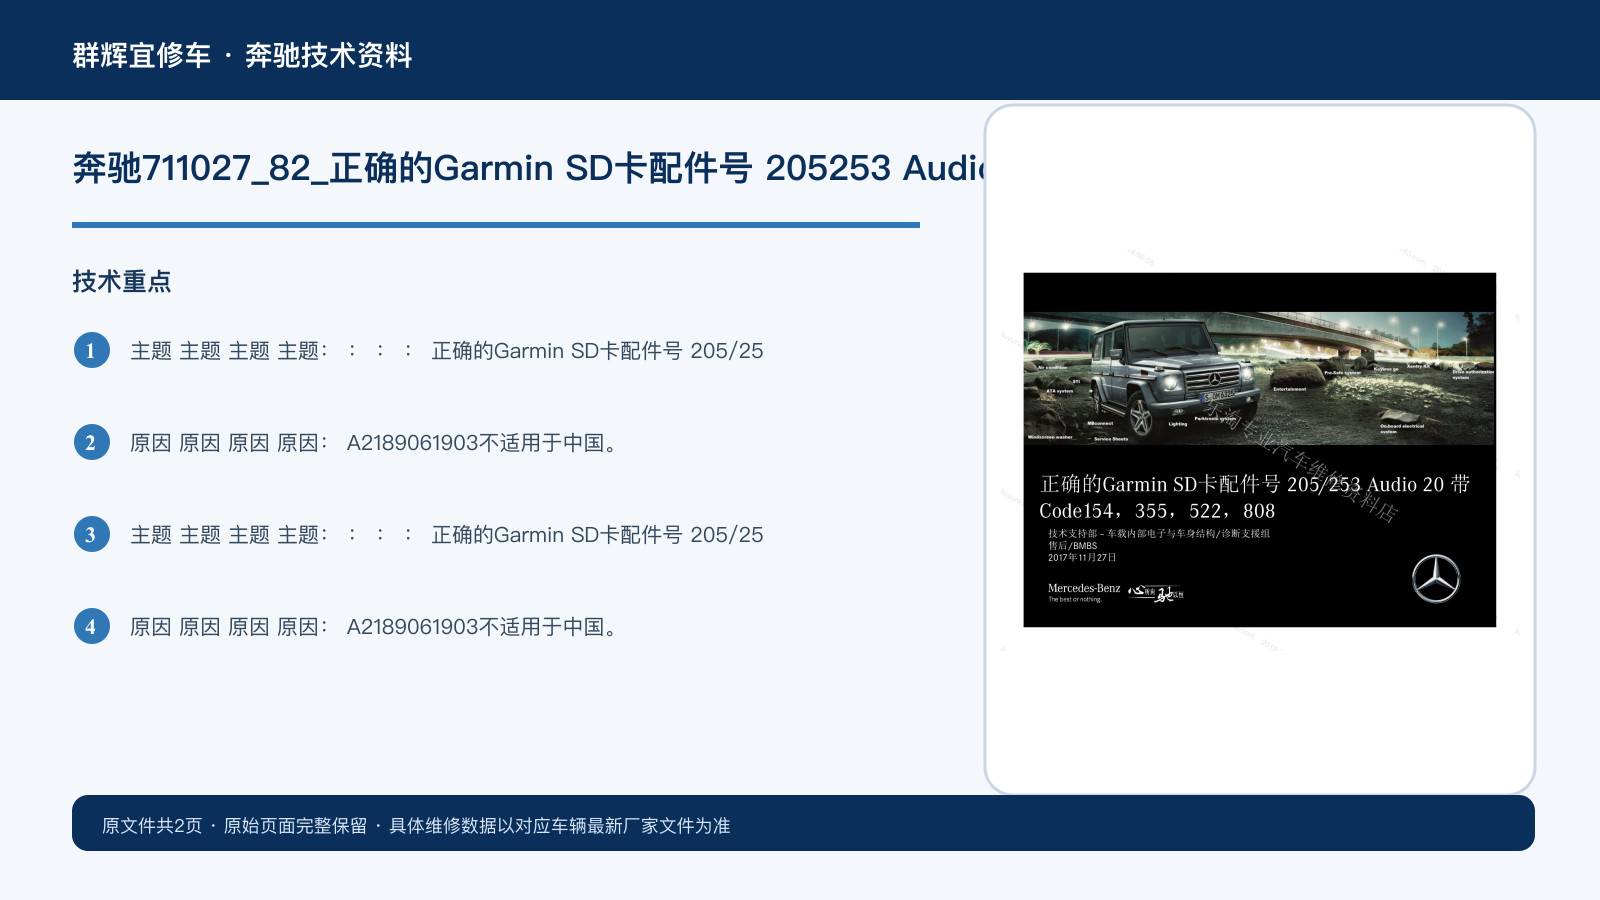Click the number 2 circle badge
The height and width of the screenshot is (900, 1600).
[x=91, y=442]
